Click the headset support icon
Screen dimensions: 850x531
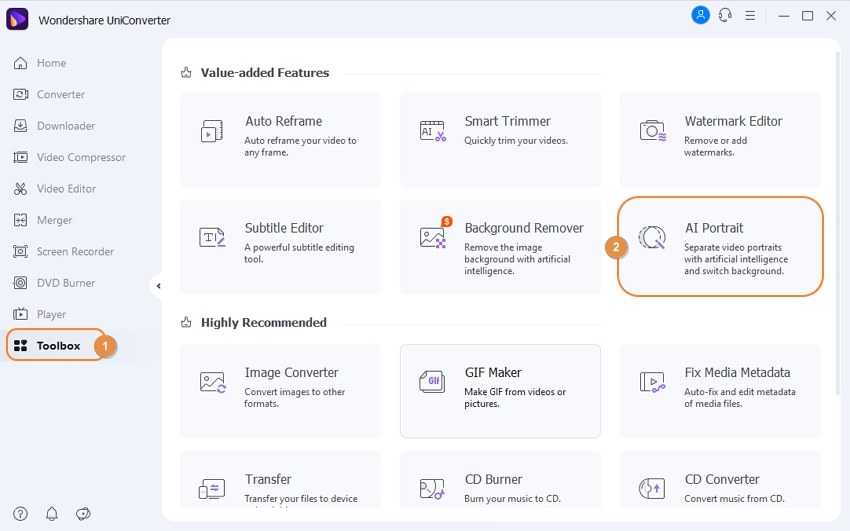pos(726,15)
